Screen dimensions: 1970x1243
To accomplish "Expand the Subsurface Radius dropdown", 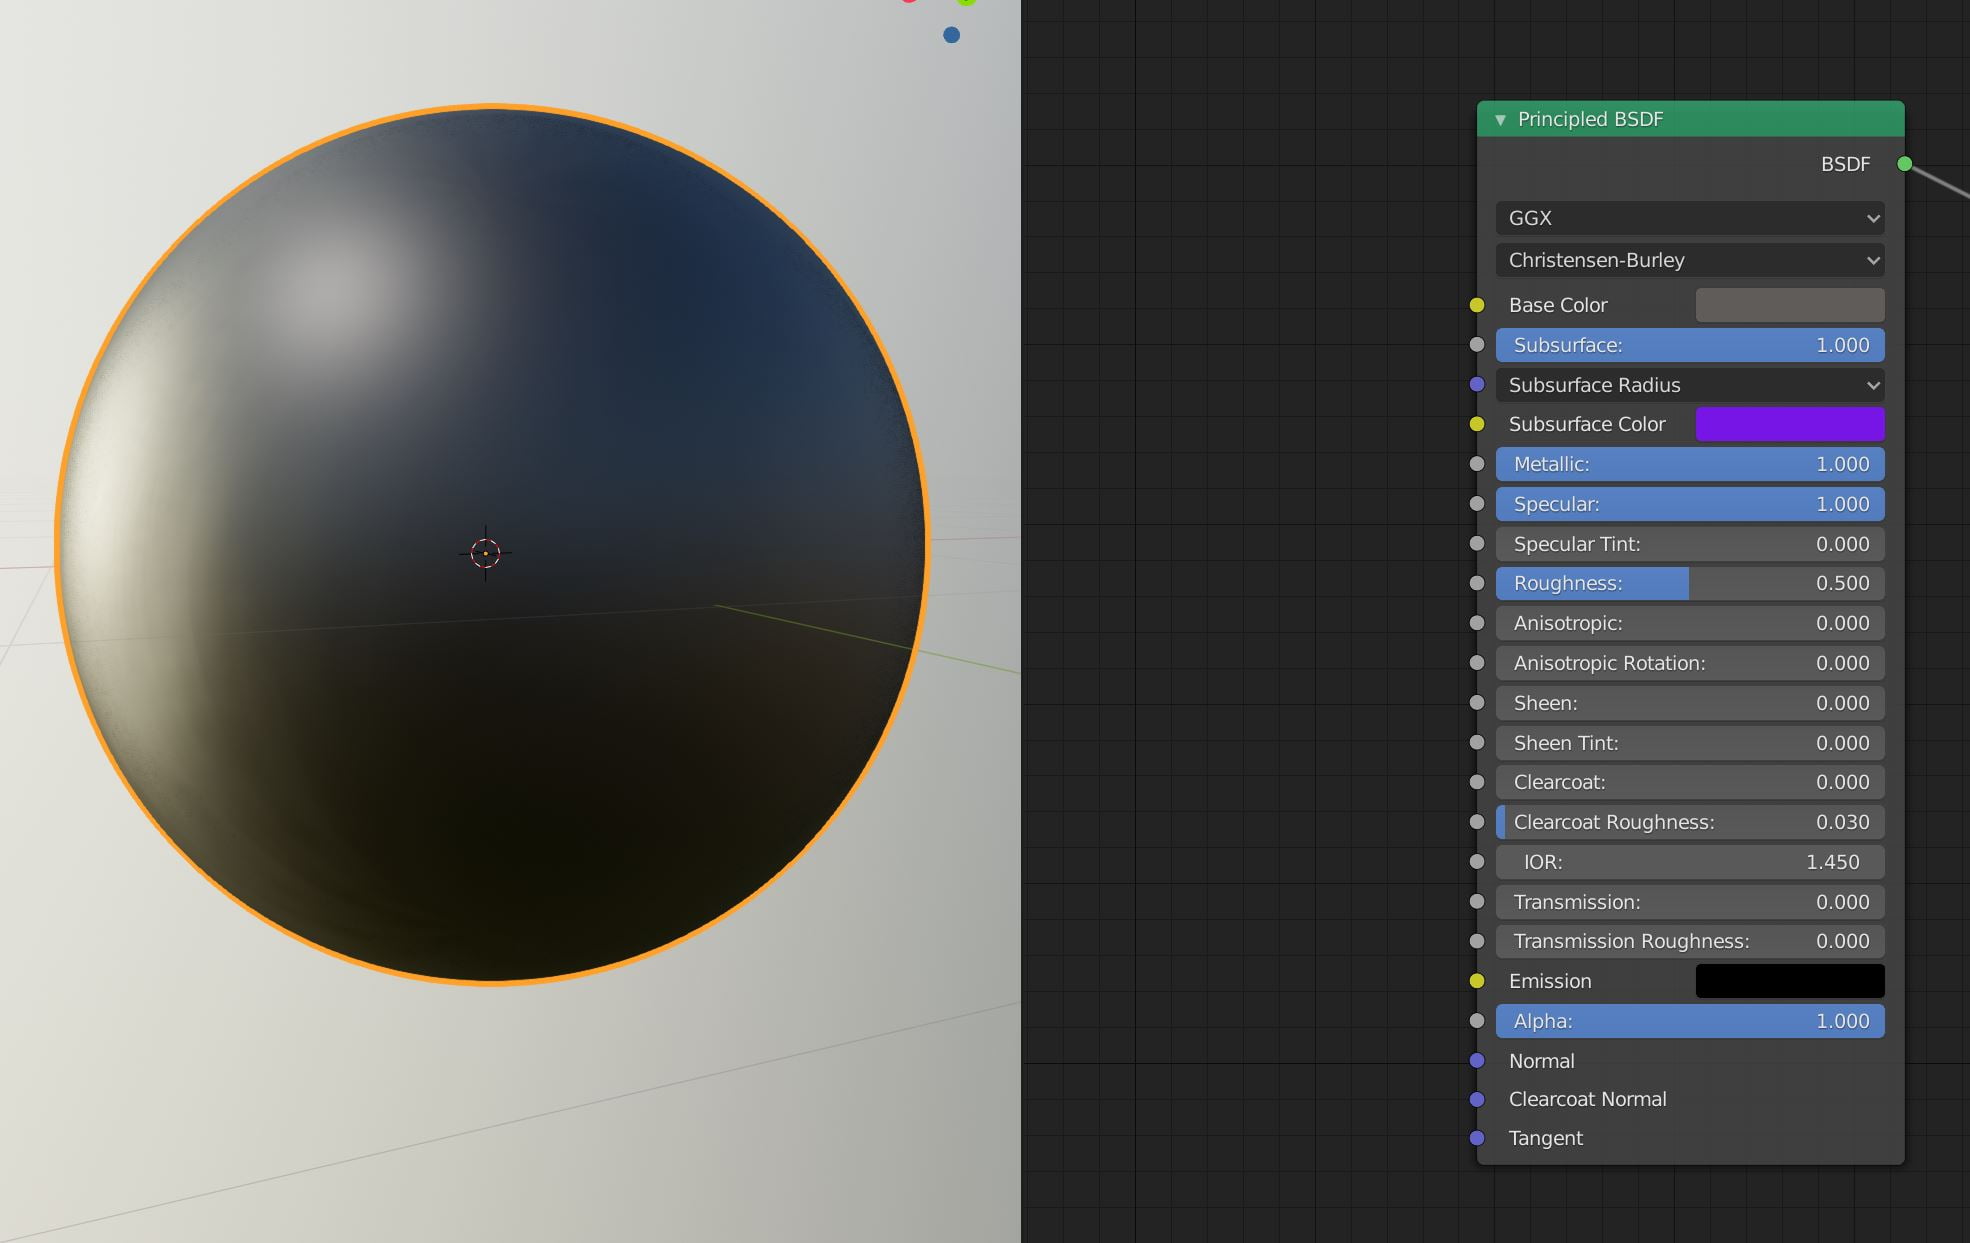I will (1689, 385).
